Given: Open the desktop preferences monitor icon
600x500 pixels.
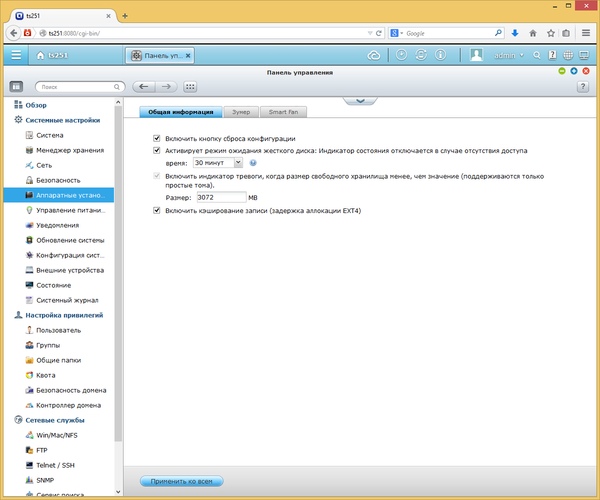Looking at the screenshot, I should pos(584,55).
